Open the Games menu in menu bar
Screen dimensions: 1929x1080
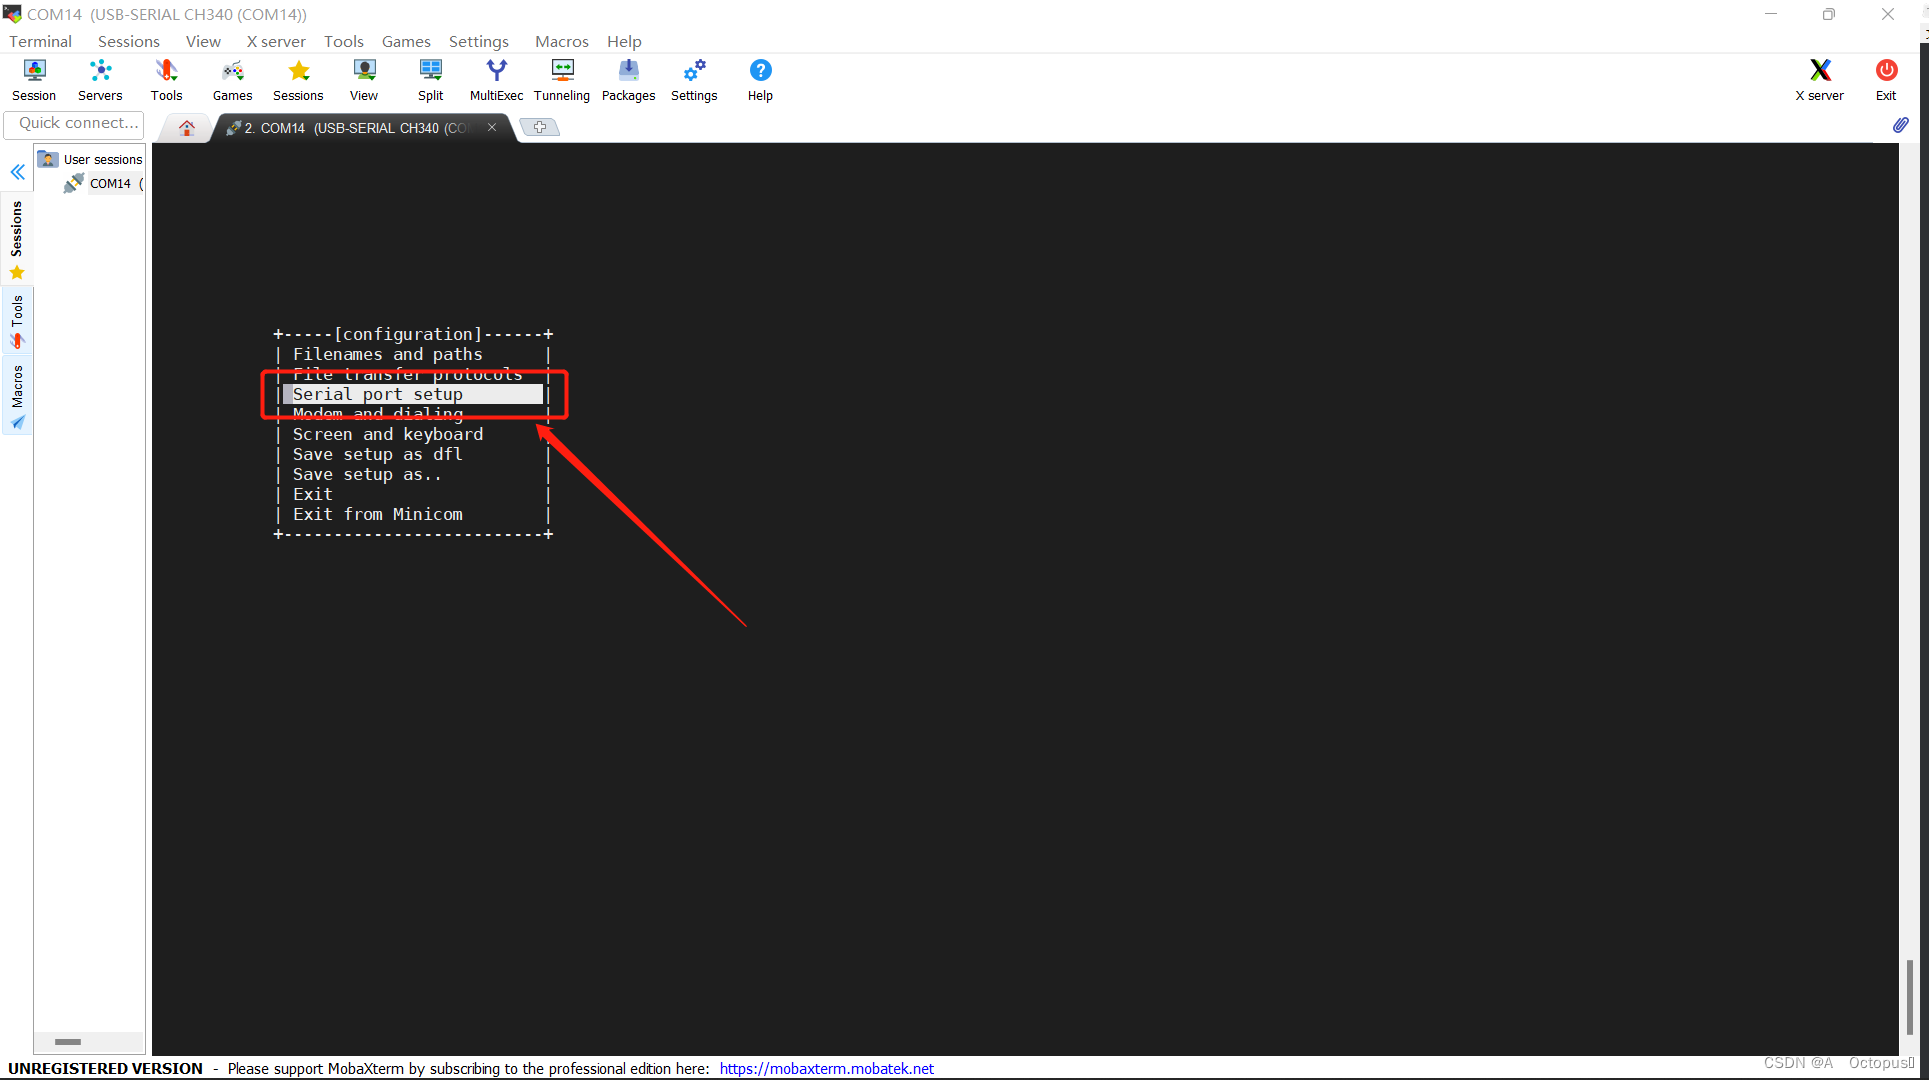pos(406,41)
